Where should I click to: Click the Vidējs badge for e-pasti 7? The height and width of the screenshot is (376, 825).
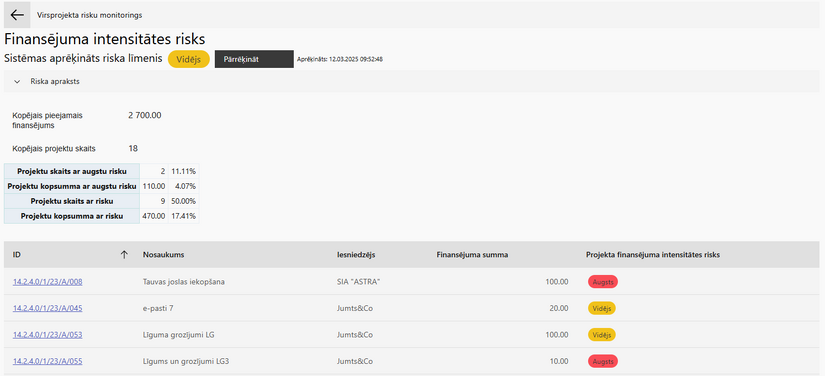pos(602,308)
